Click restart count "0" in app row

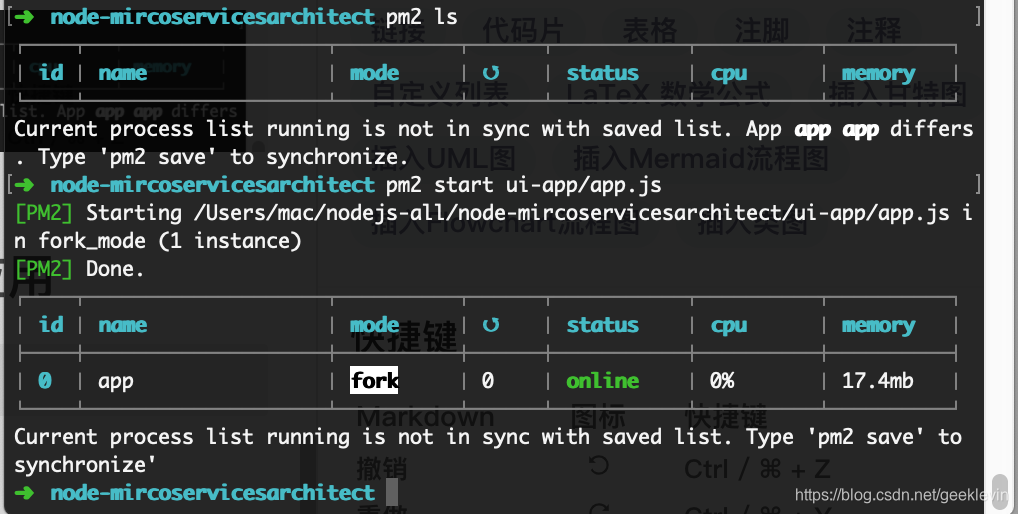pyautogui.click(x=488, y=380)
